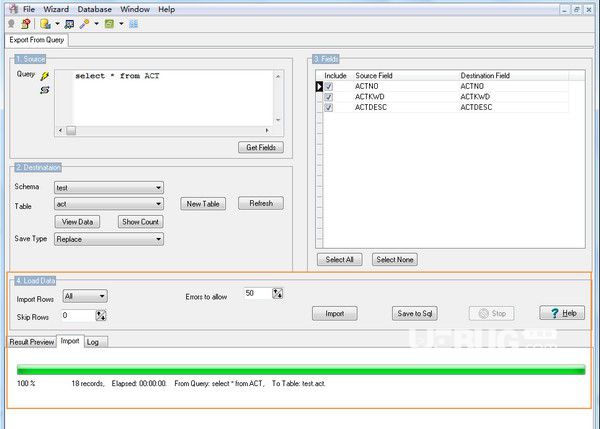Click the green import progress bar
The image size is (600, 429).
tap(301, 369)
